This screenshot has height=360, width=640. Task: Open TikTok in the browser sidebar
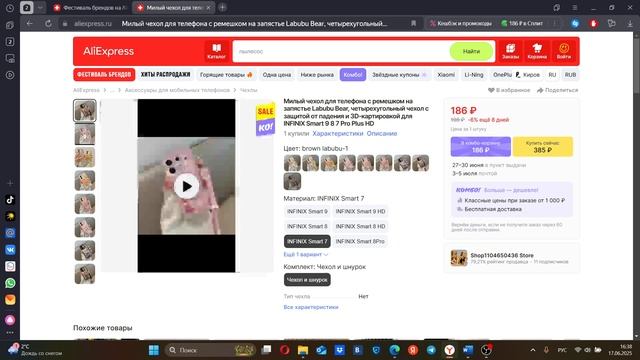10,200
